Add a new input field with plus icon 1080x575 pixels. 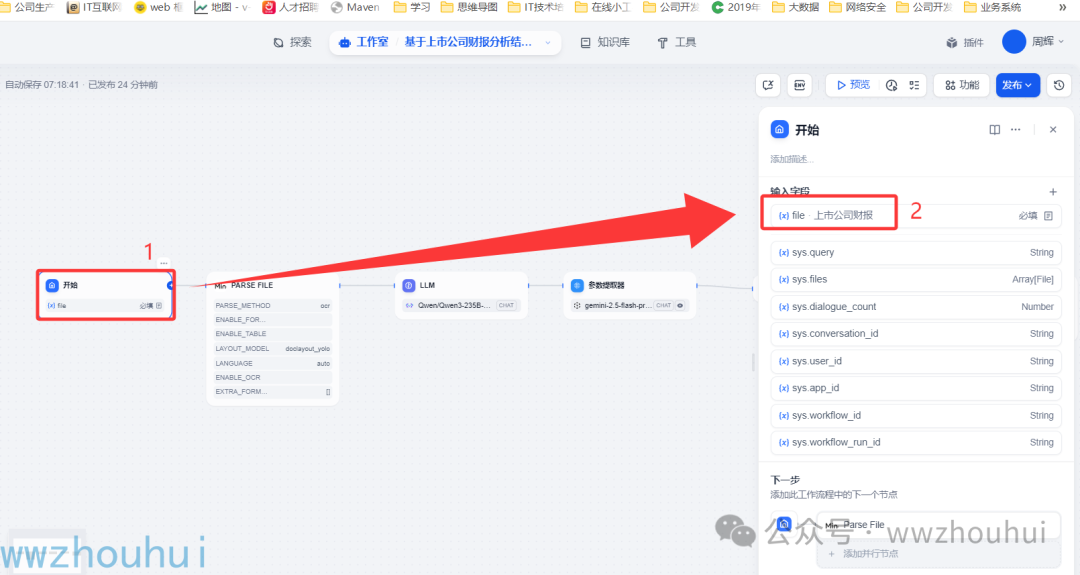[x=1052, y=191]
